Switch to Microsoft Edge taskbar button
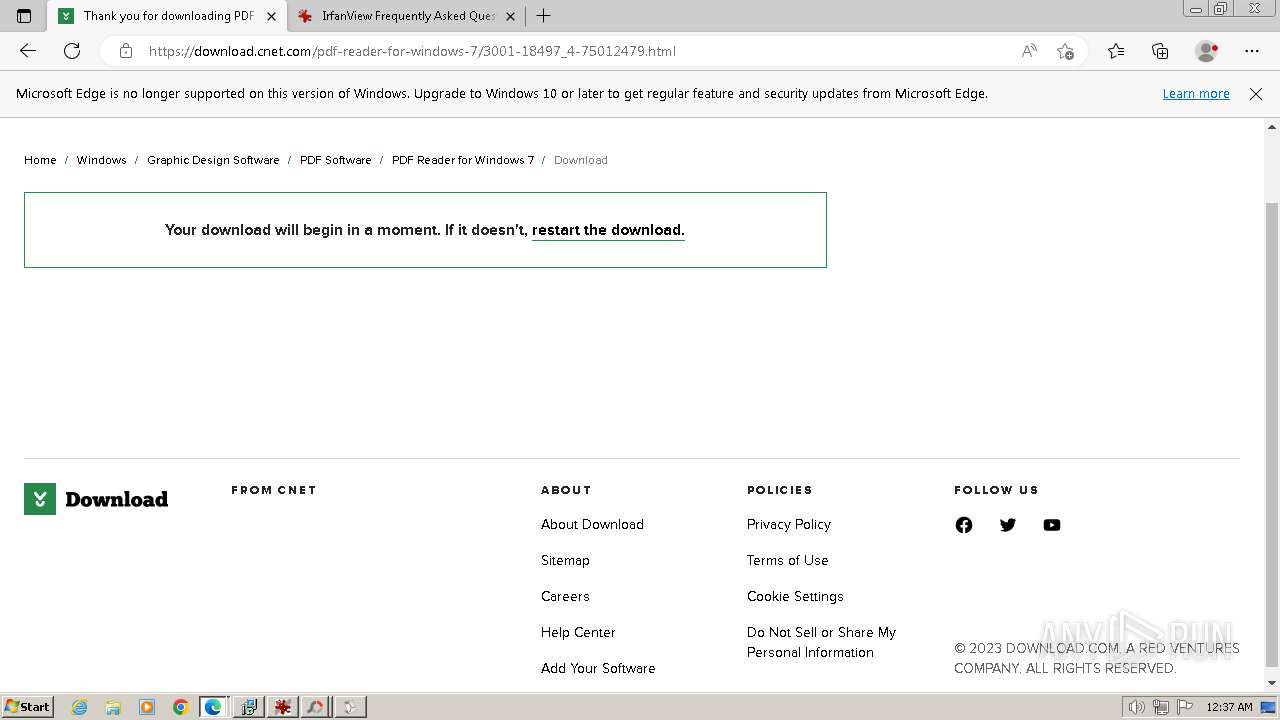 click(214, 707)
